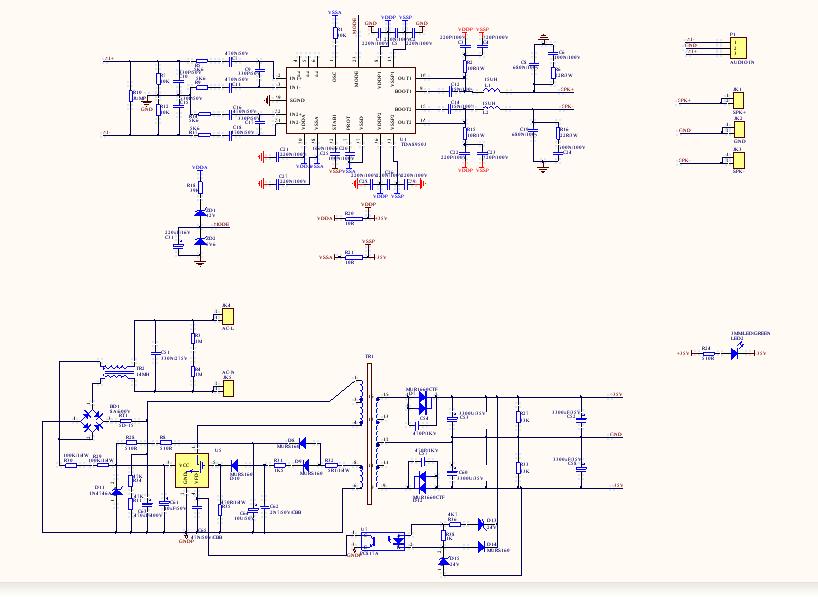Select the RT1 5D-15 thermistor

point(126,421)
